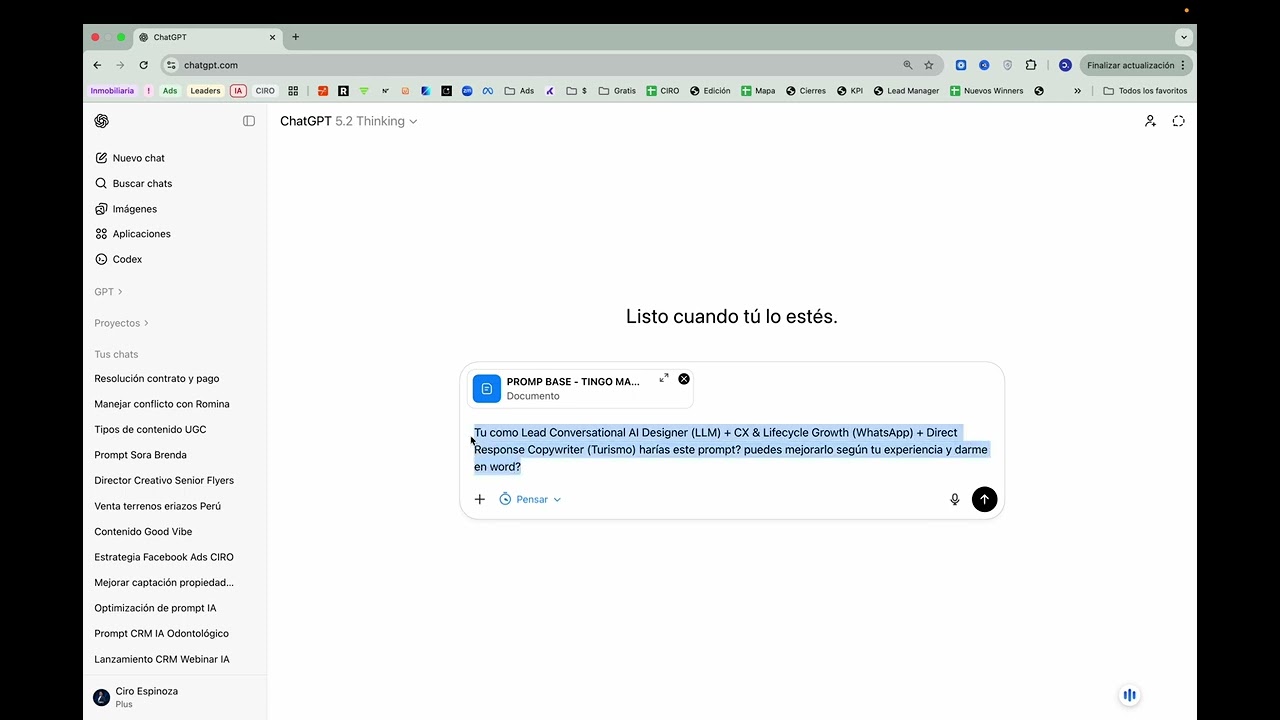Open the browser extensions puzzle icon
This screenshot has height=720, width=1280.
click(1031, 65)
